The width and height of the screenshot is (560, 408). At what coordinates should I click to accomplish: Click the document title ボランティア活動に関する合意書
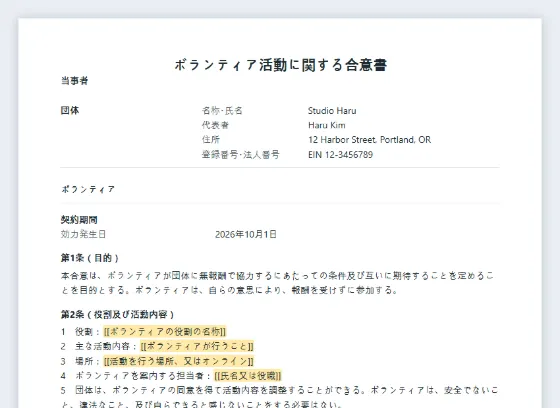coord(280,65)
